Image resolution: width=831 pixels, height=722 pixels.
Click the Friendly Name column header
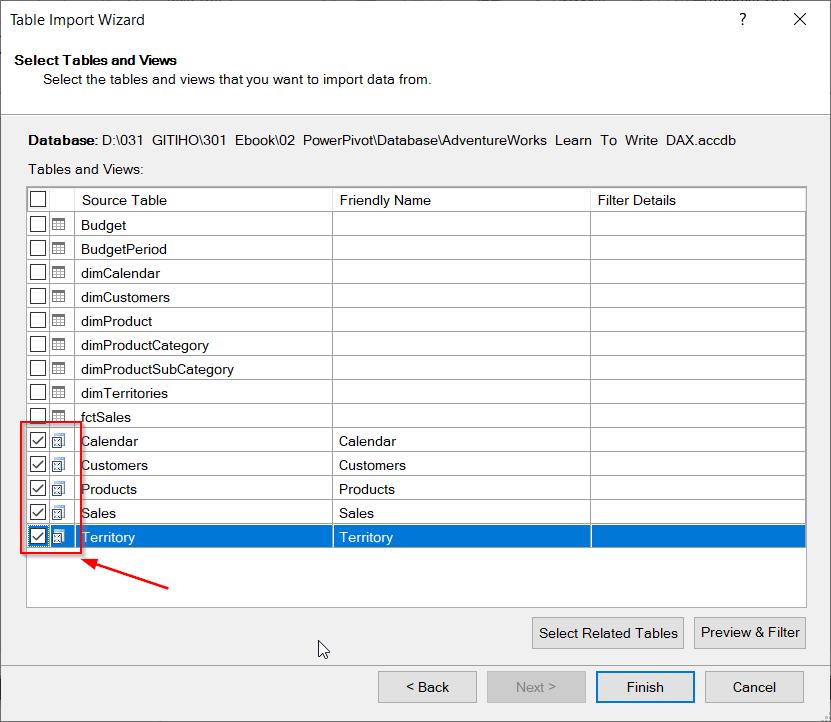click(461, 200)
